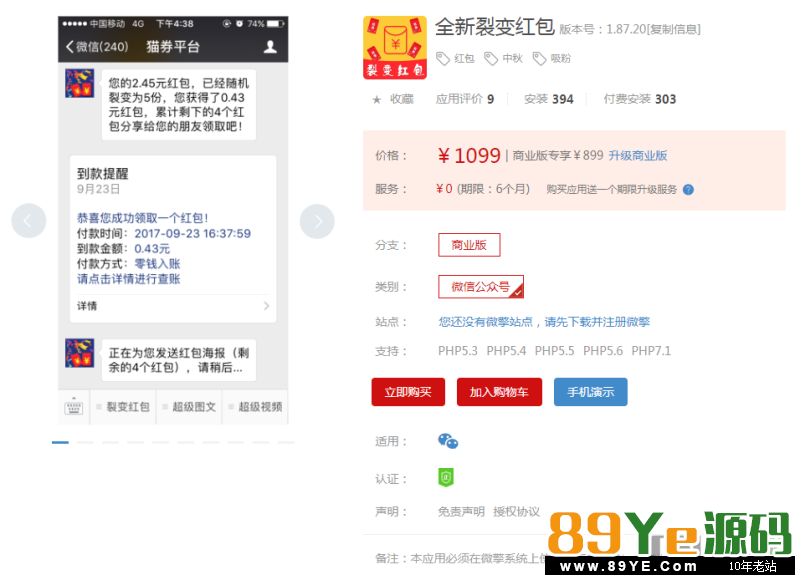Tap 请点击详情进行查账 in the payment card

(129, 279)
